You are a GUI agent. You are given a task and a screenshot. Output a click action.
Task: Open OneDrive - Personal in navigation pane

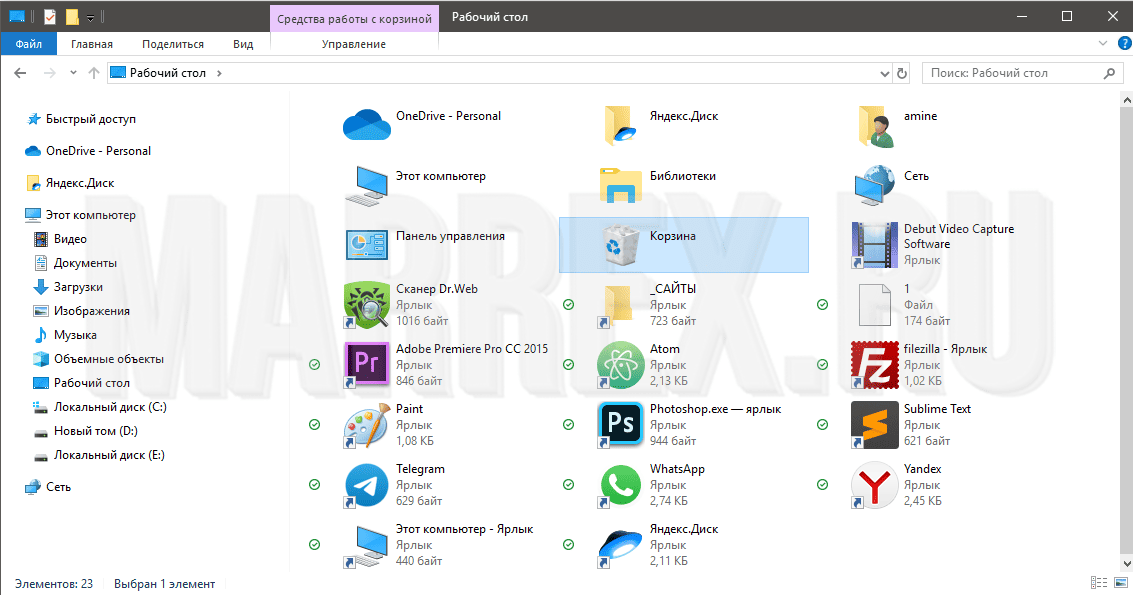(x=98, y=151)
